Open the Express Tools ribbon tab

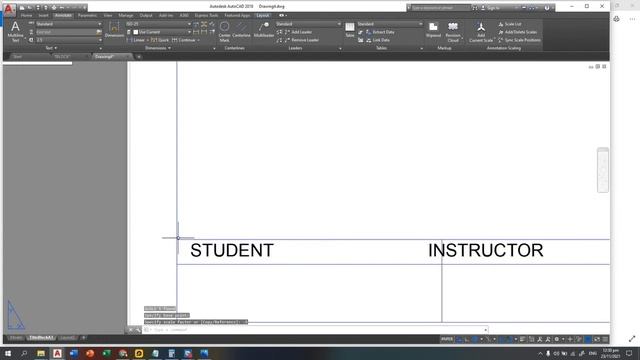pyautogui.click(x=206, y=16)
